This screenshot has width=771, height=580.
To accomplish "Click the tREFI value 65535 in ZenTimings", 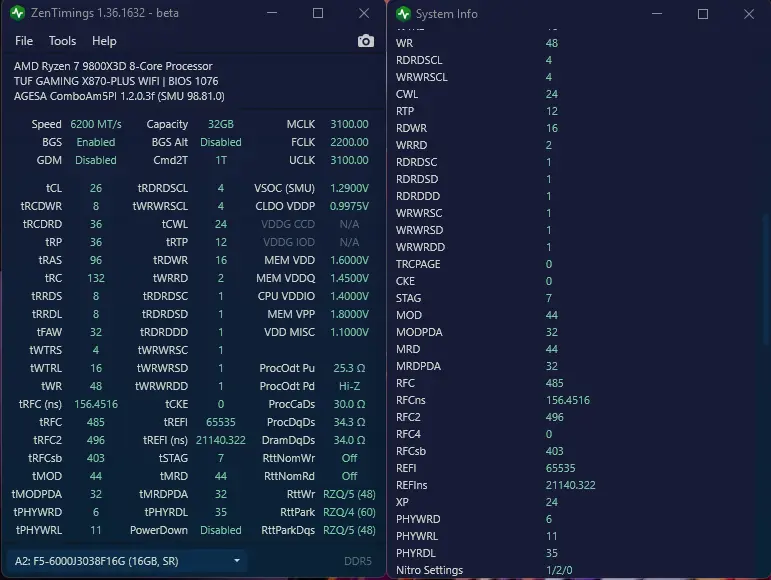I will click(x=221, y=422).
